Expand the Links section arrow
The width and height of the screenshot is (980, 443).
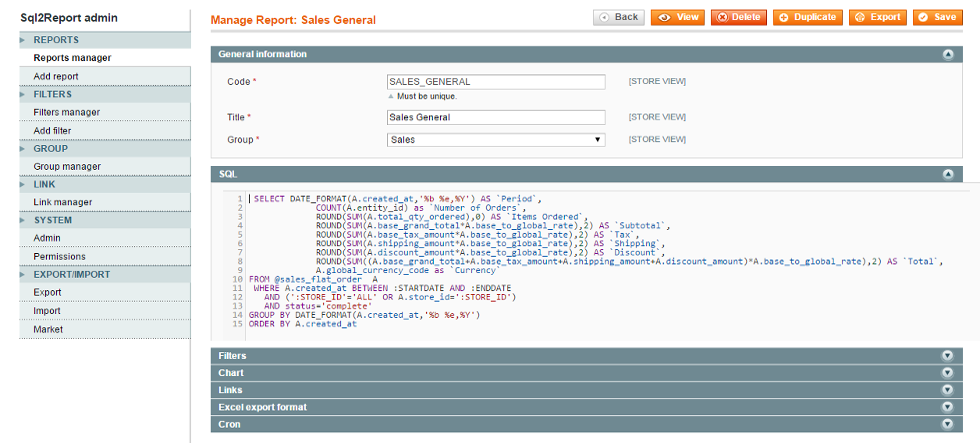tap(948, 390)
